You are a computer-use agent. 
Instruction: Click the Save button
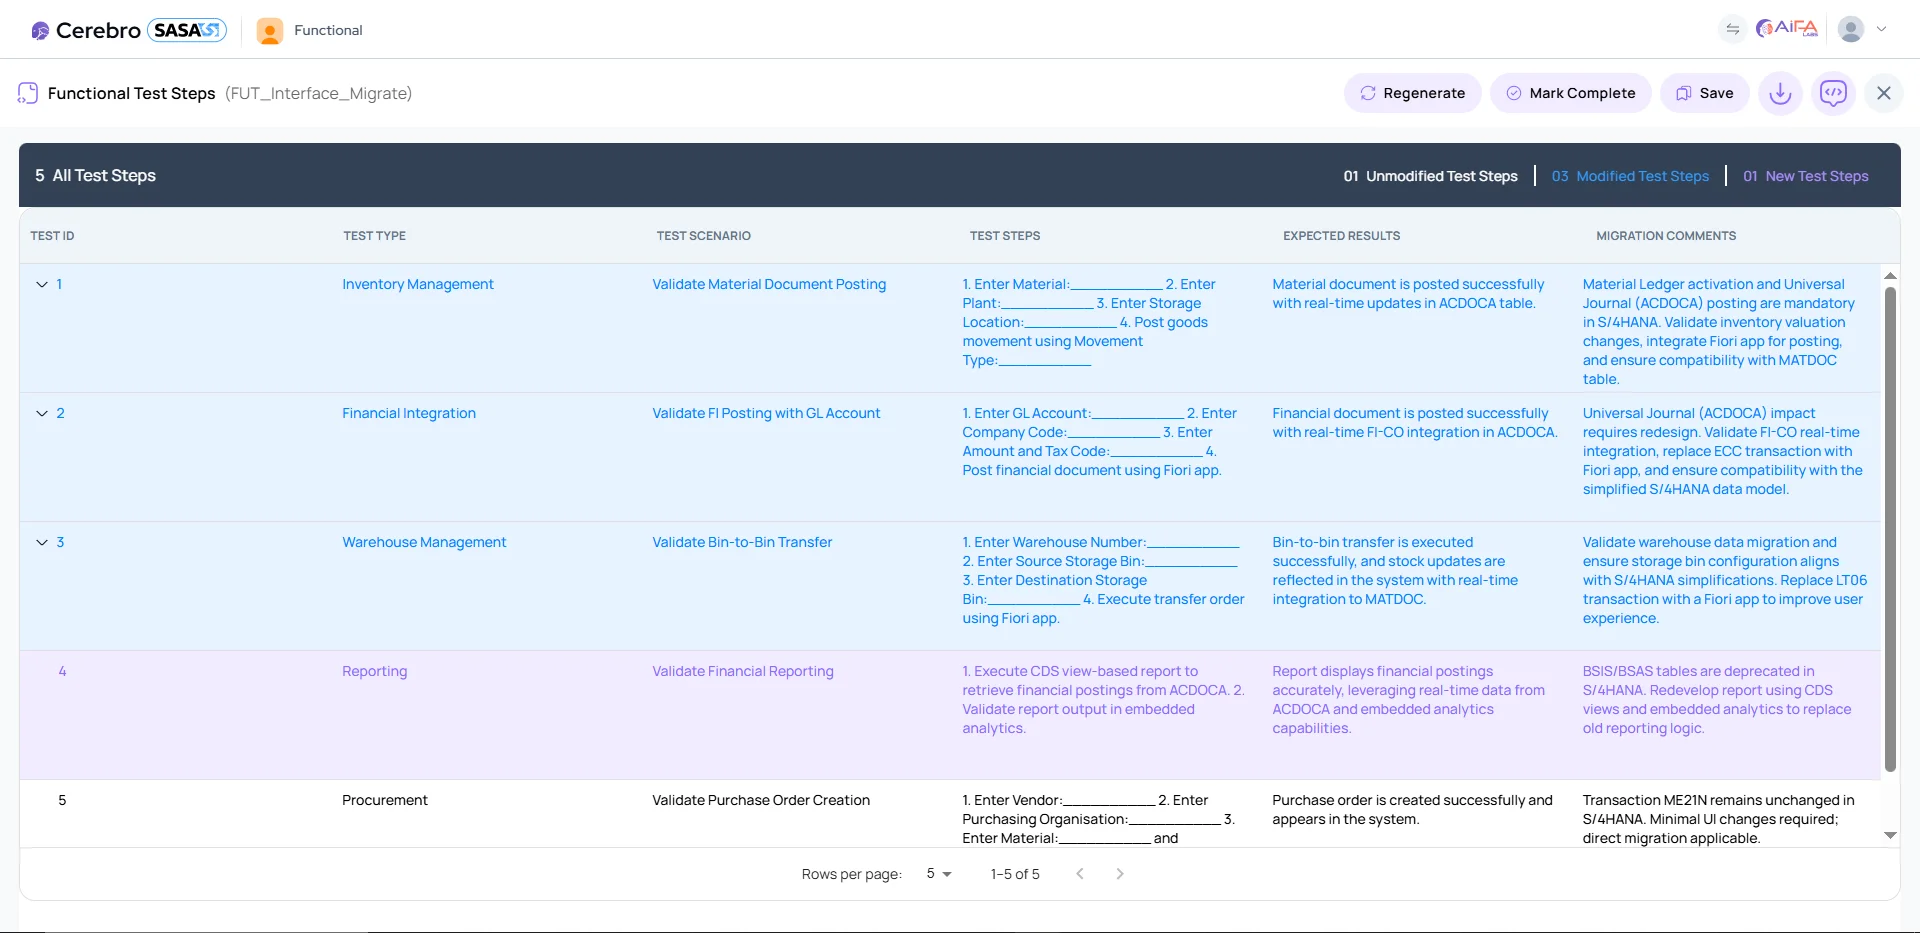[x=1704, y=92]
